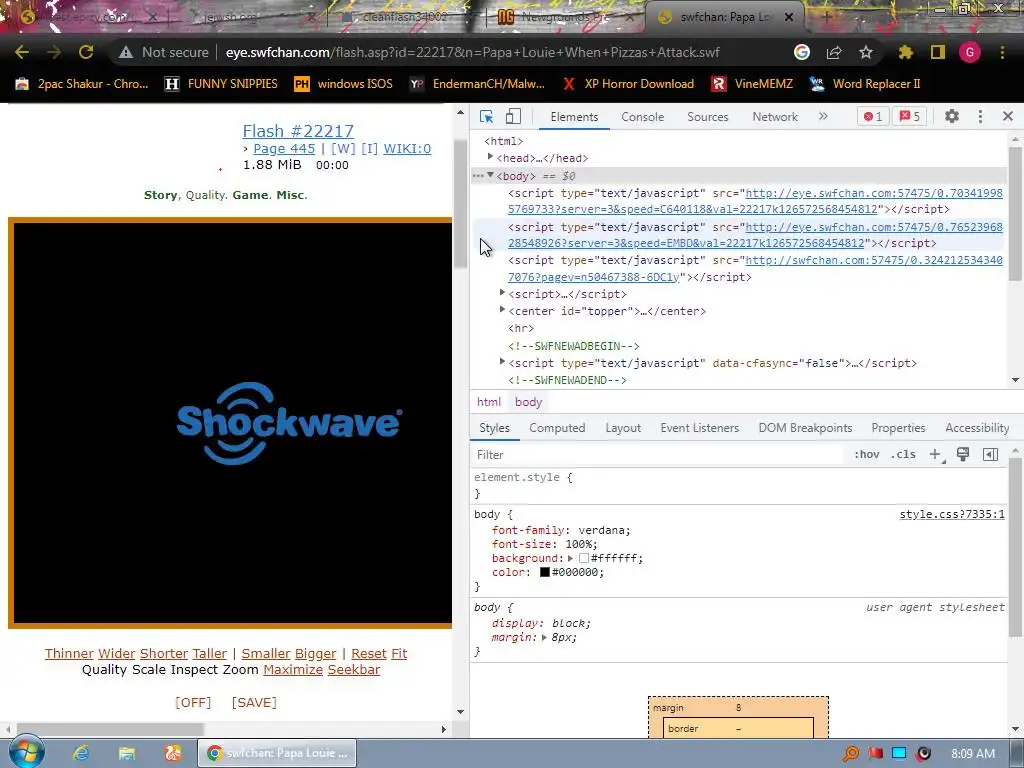
Task: Show more DevTools tabs via chevron
Action: (x=823, y=116)
